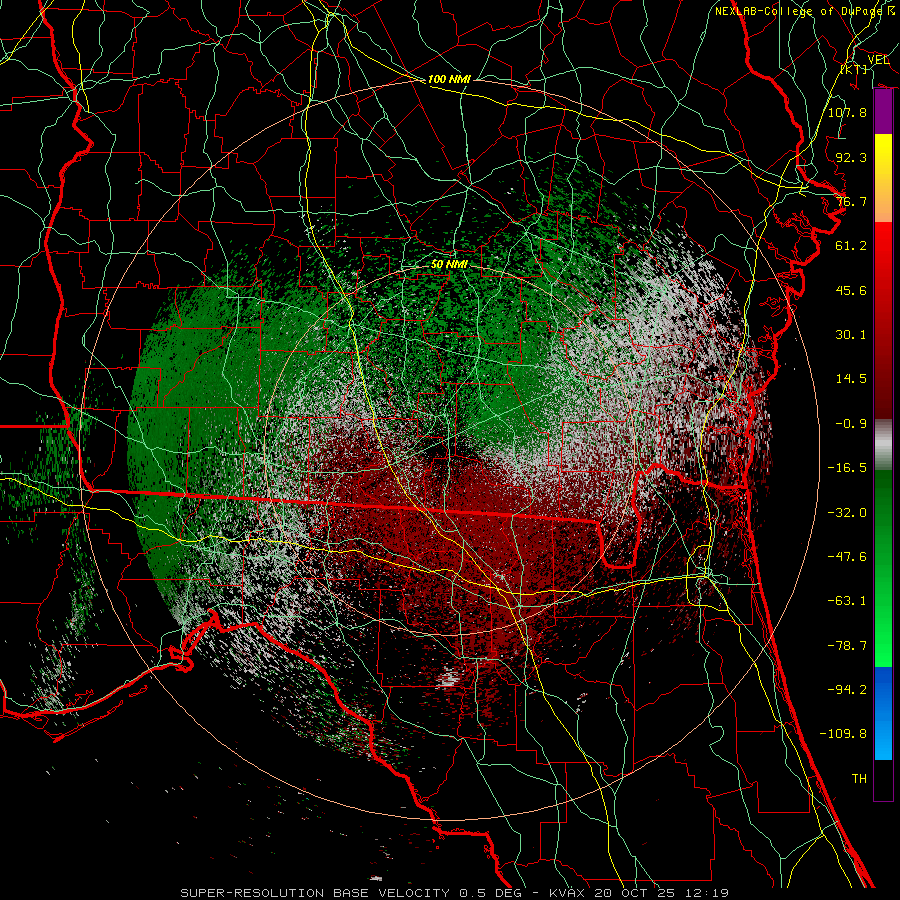Click the 14.5 velocity scale value

pyautogui.click(x=851, y=379)
